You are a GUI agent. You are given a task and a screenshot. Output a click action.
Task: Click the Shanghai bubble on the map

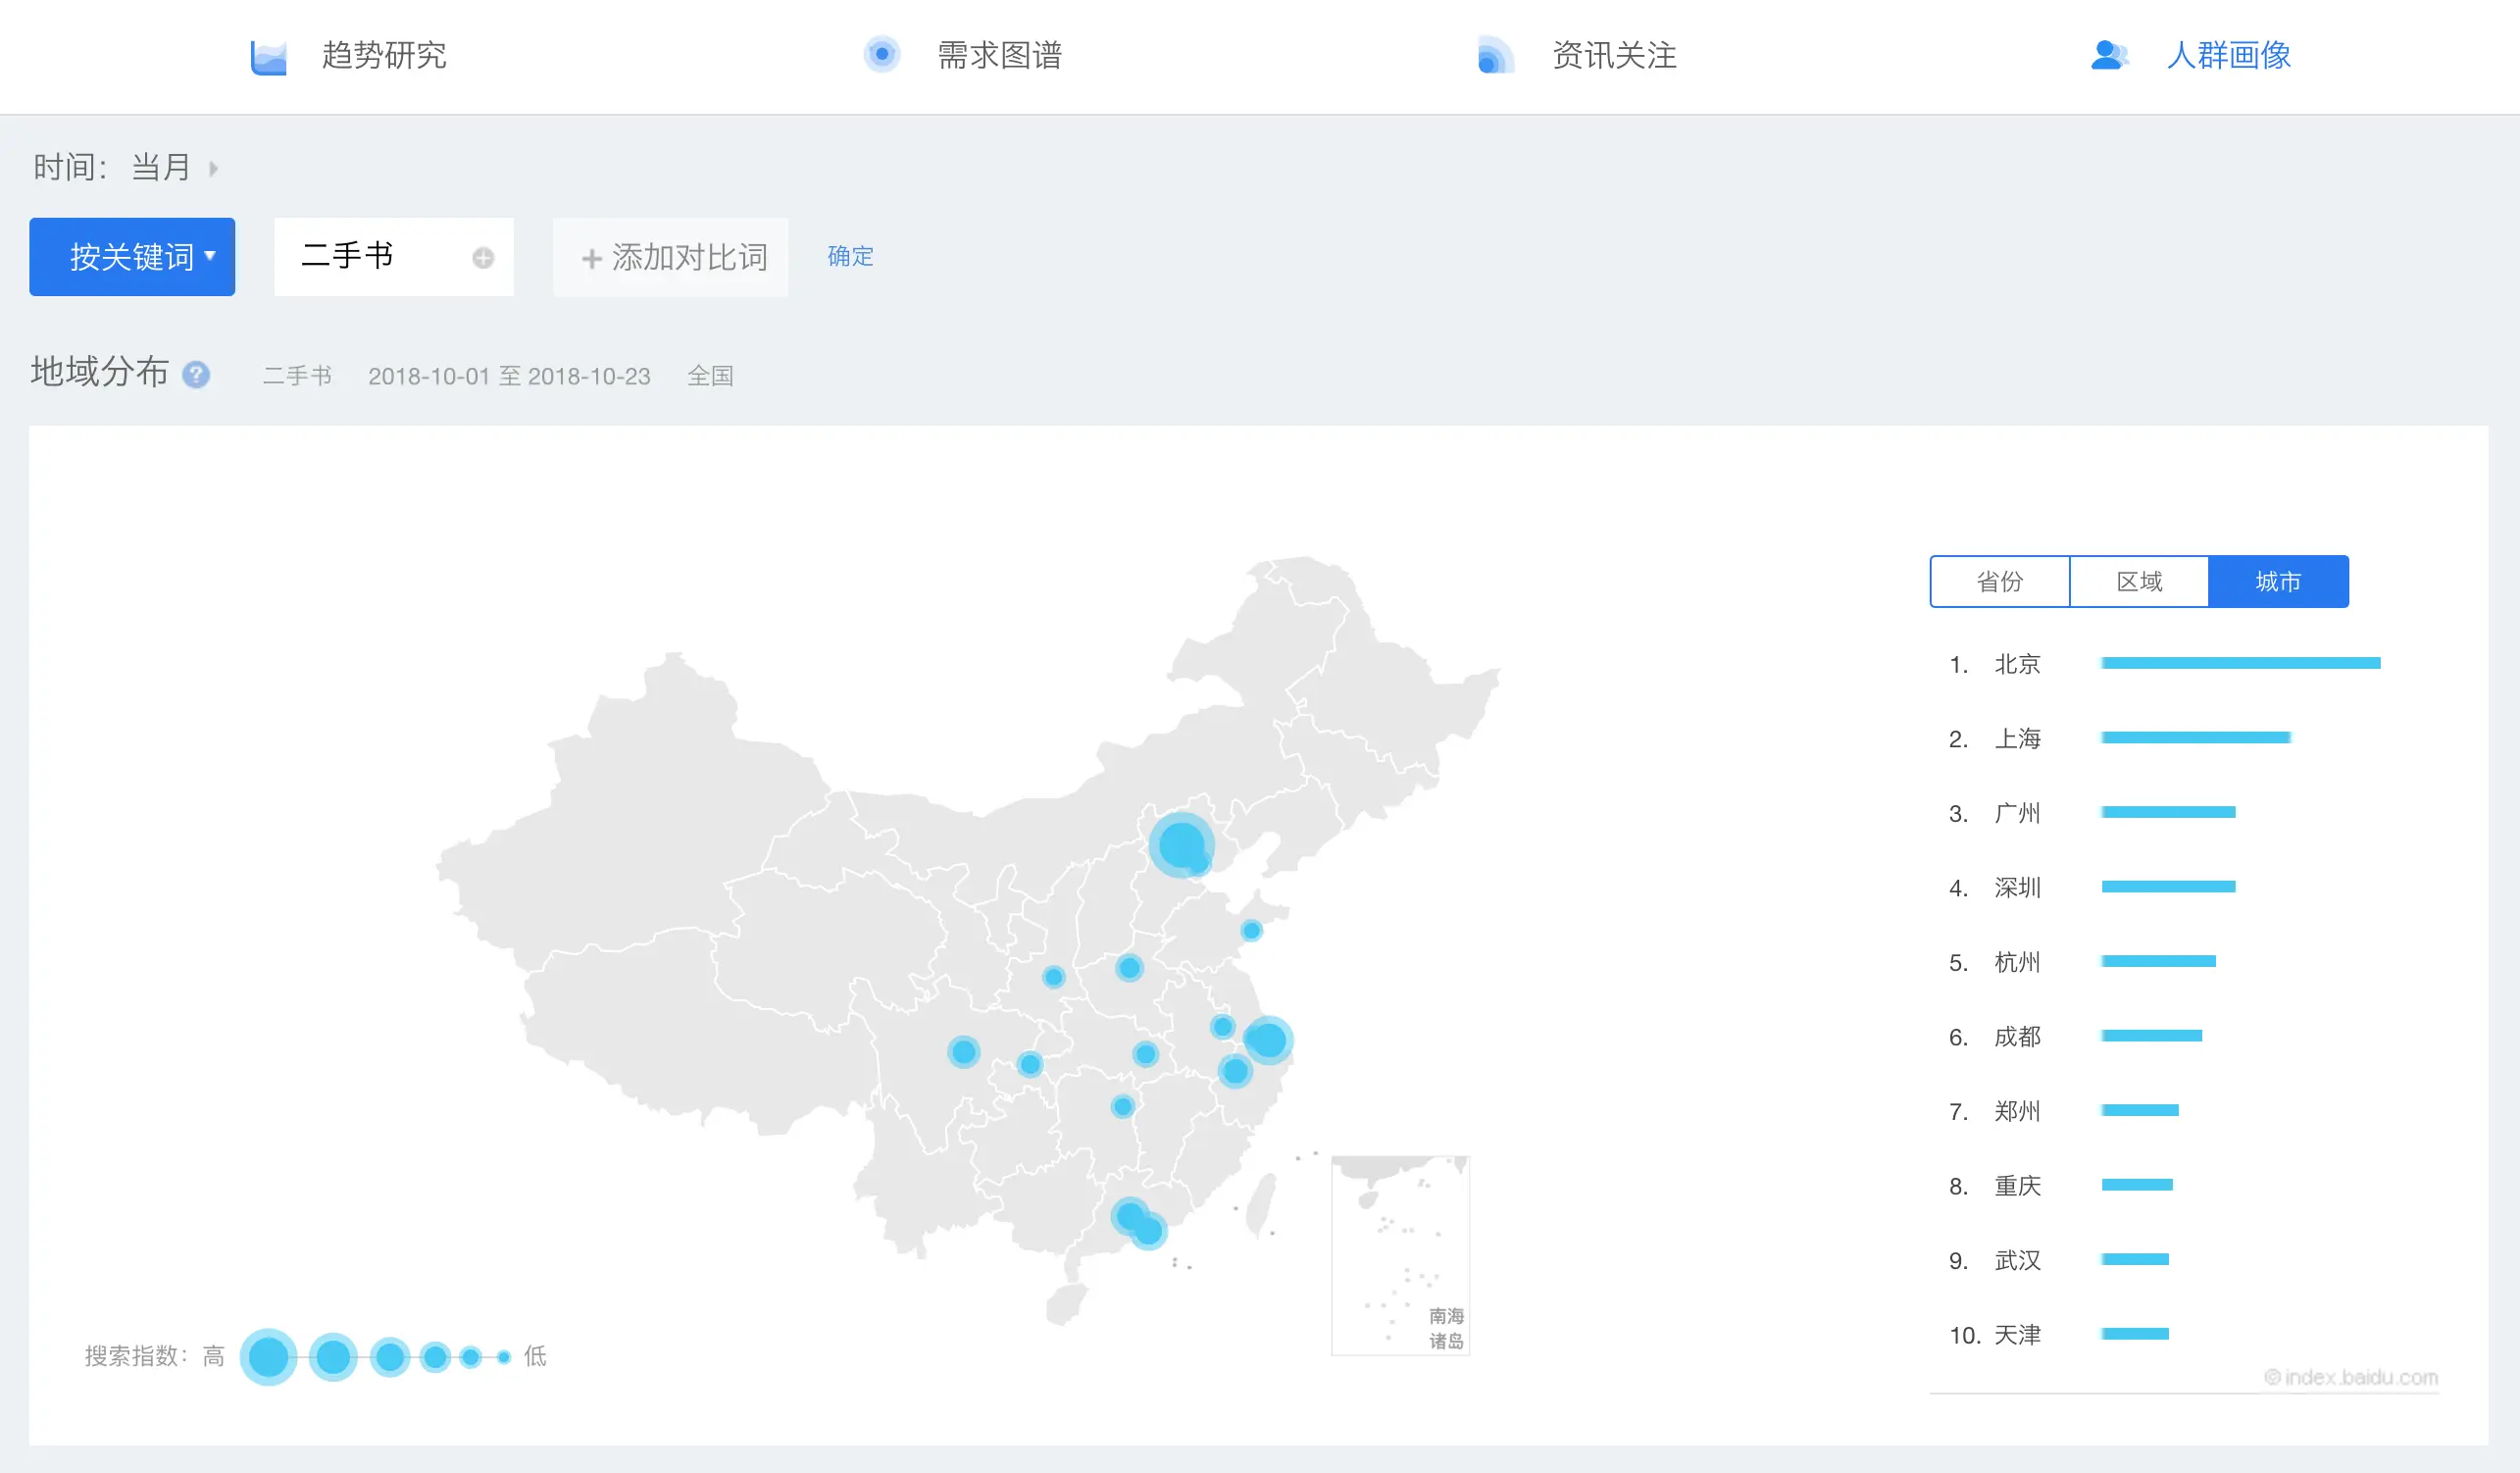1268,1040
